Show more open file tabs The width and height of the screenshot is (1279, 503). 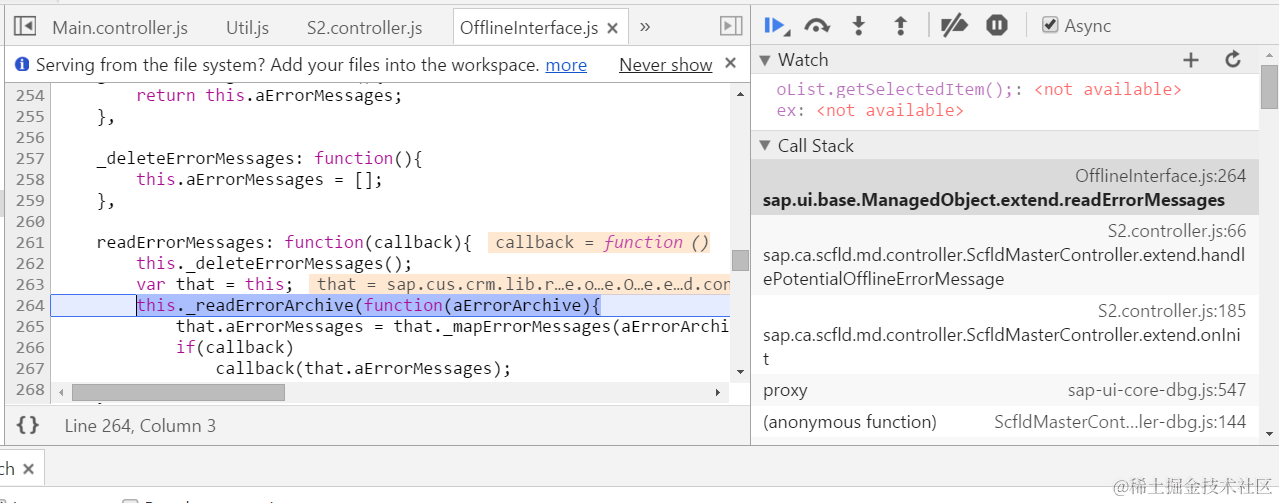(x=645, y=27)
